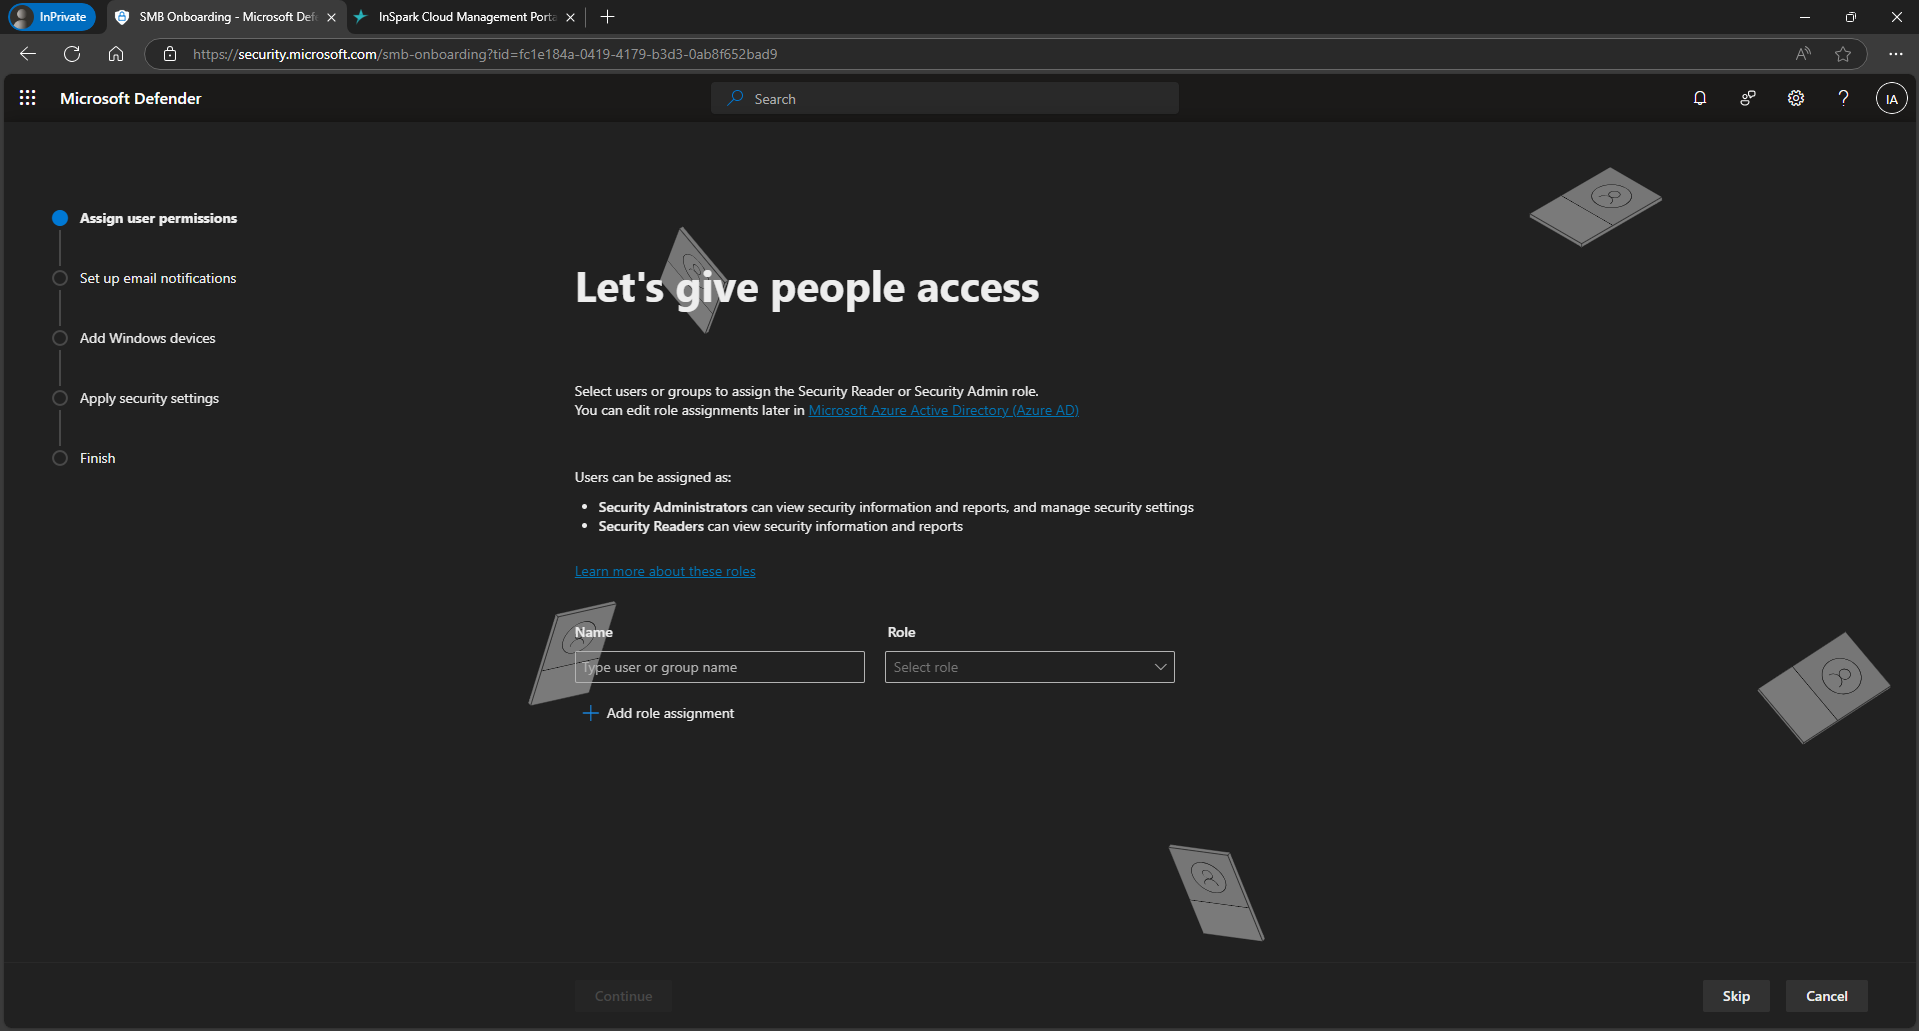Open Learn more about these roles link
Viewport: 1919px width, 1031px height.
pos(665,571)
